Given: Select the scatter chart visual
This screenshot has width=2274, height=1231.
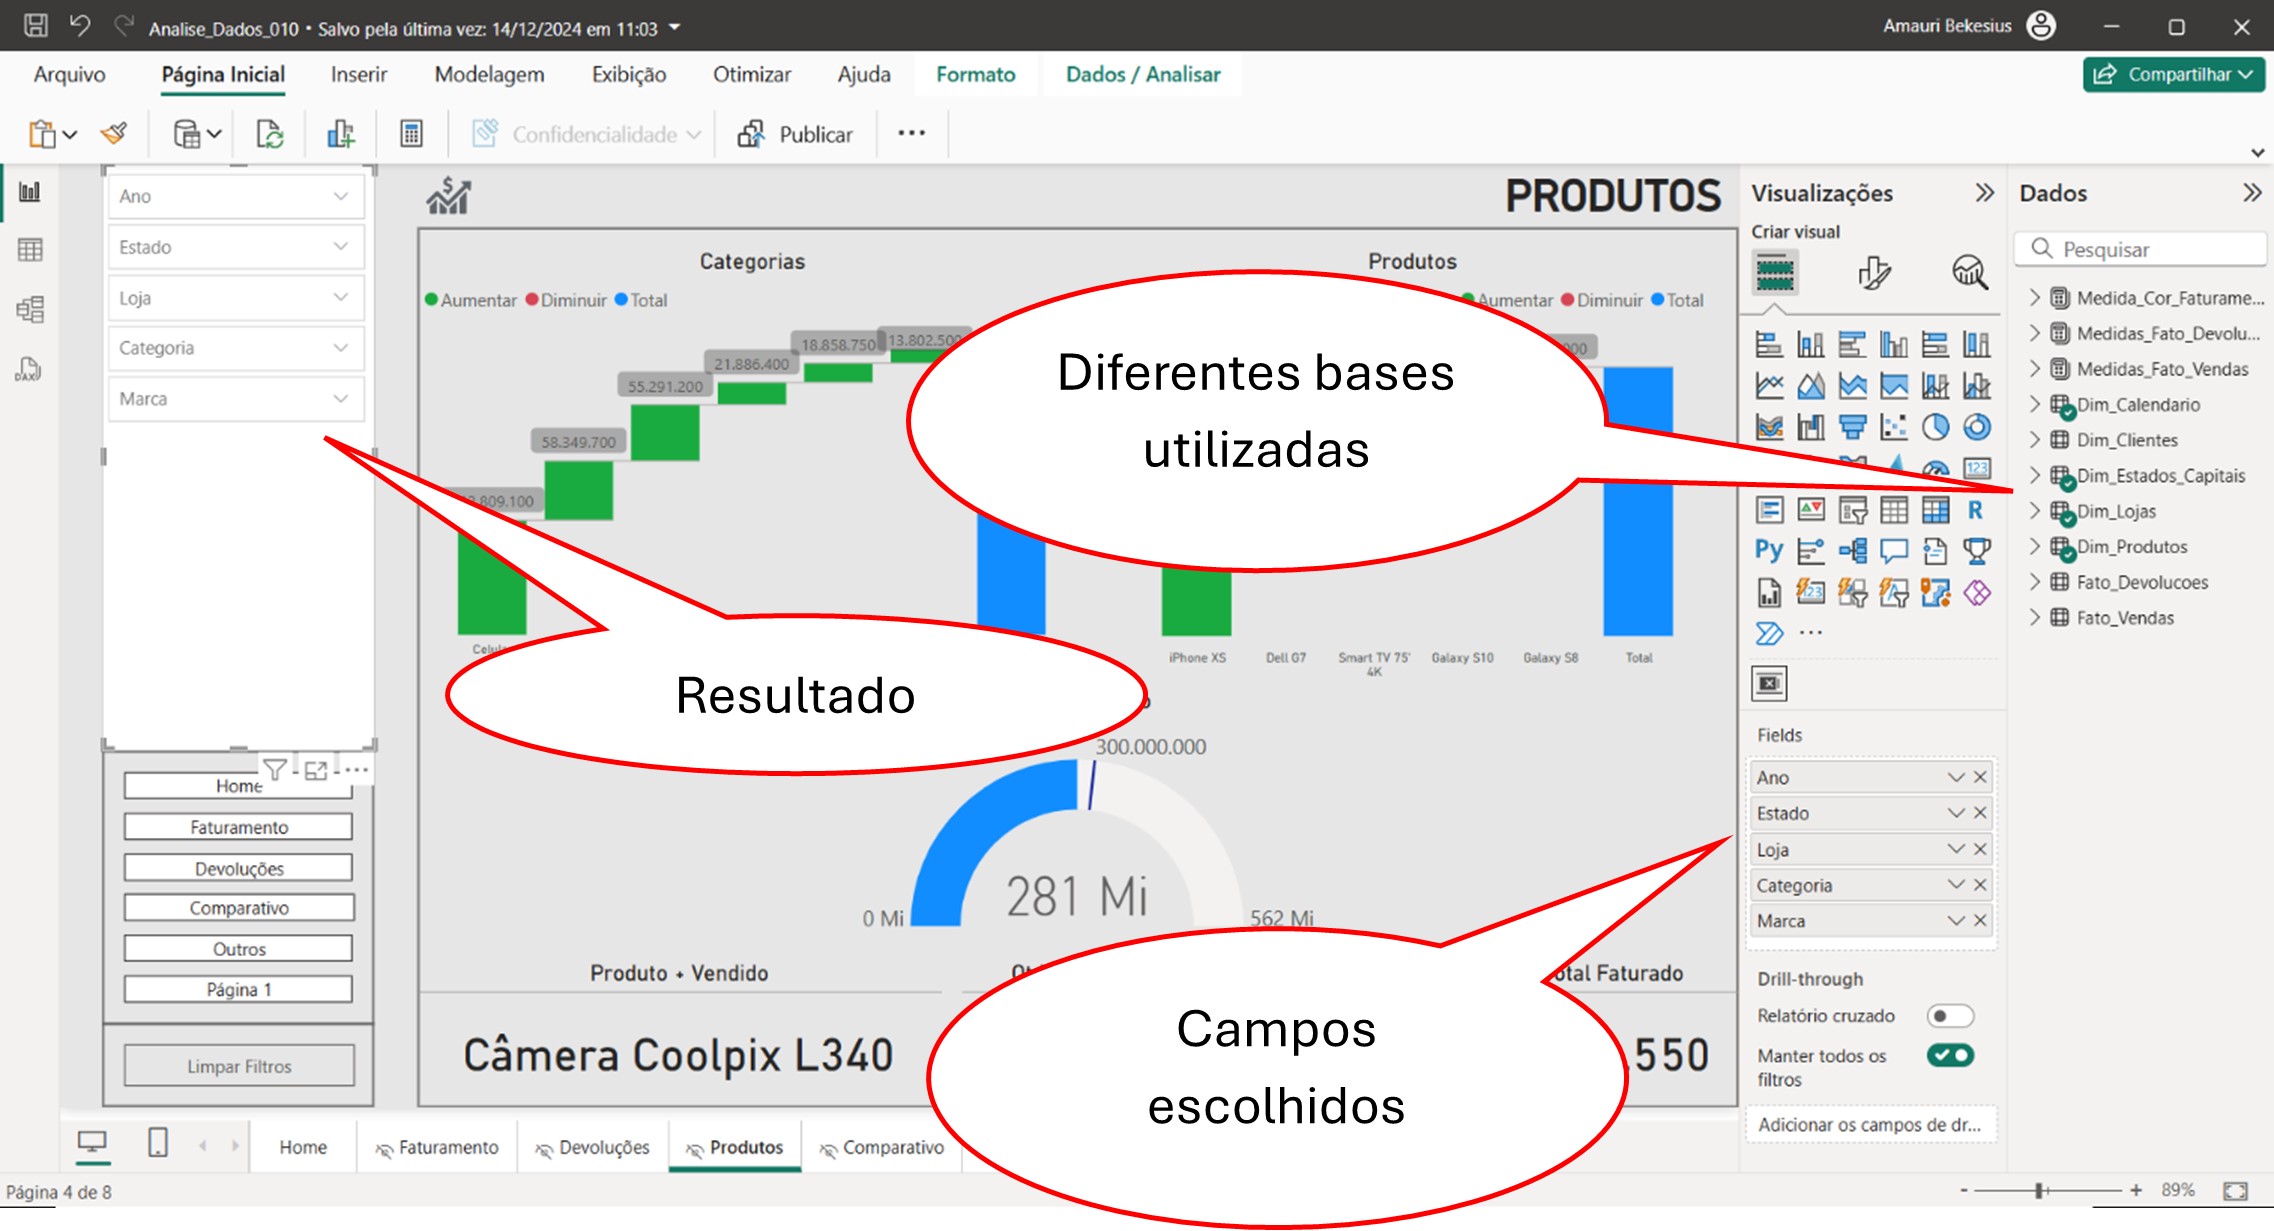Looking at the screenshot, I should tap(1894, 427).
